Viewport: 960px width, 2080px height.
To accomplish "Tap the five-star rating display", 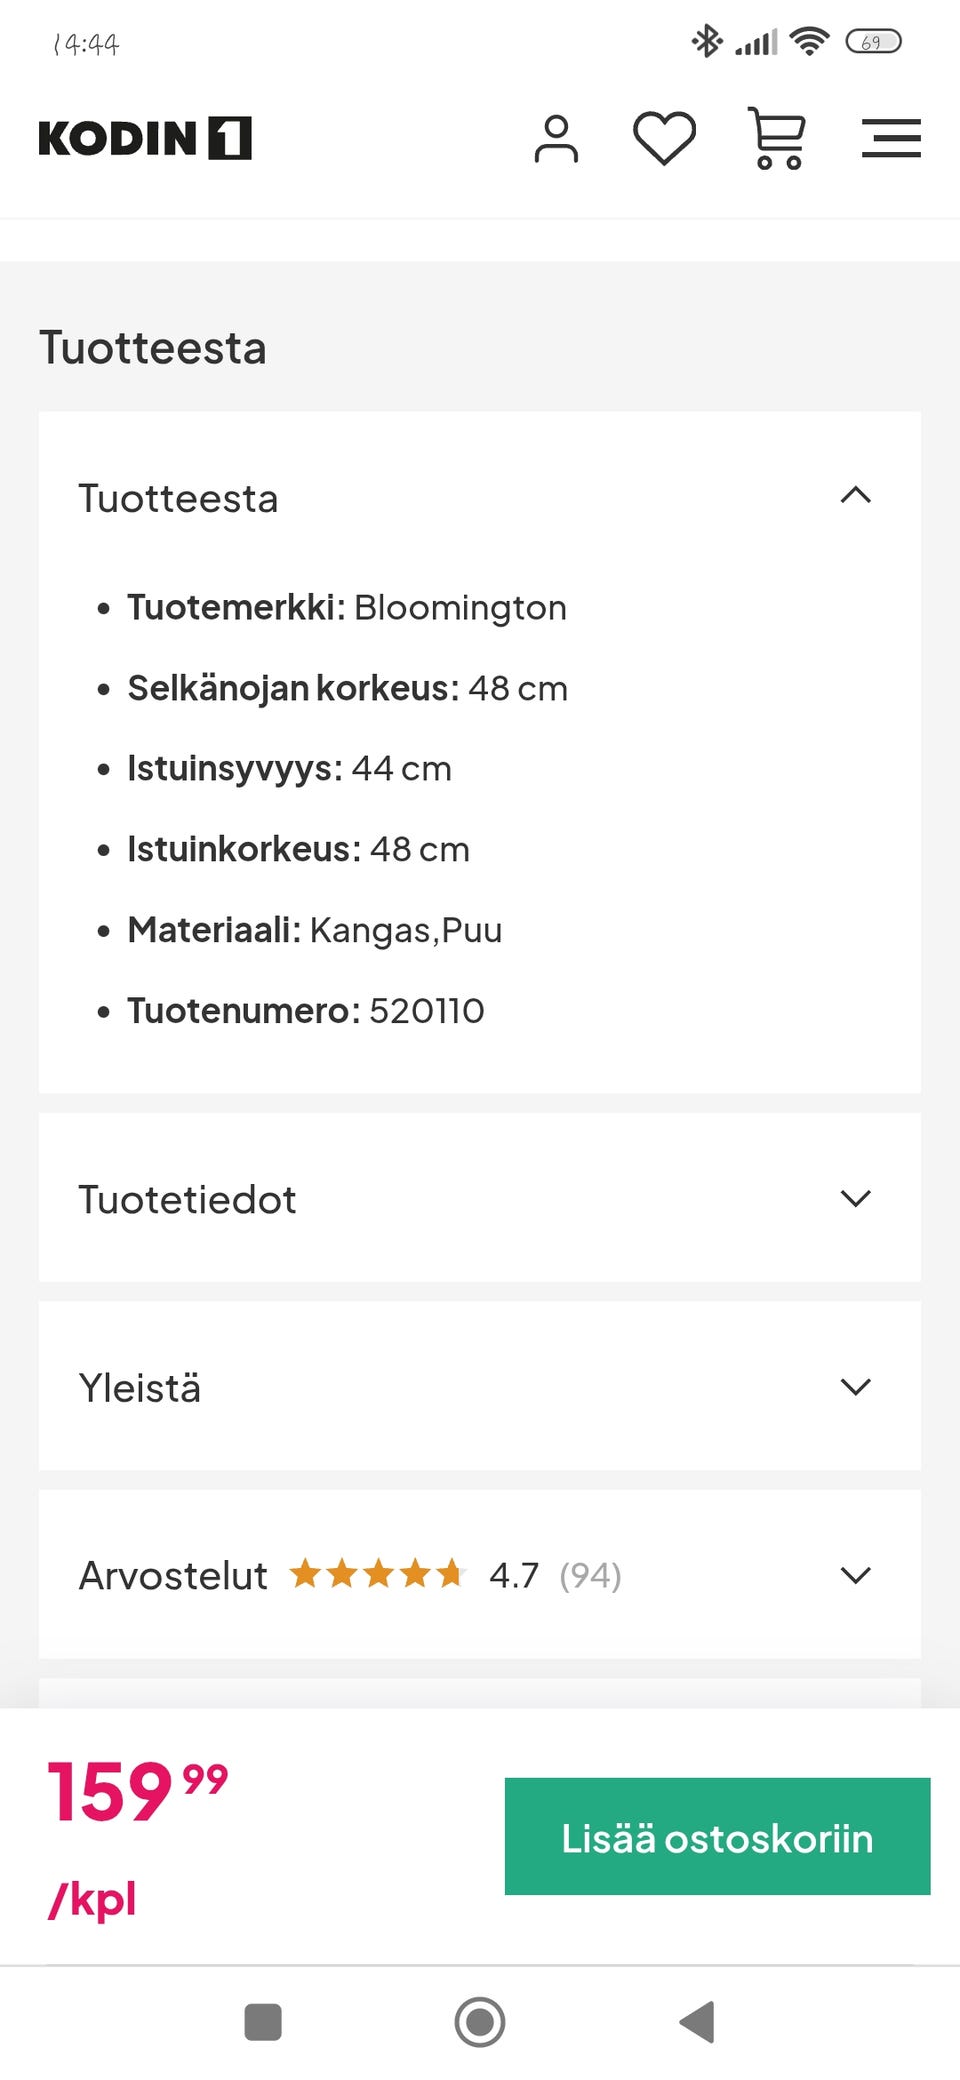I will (378, 1574).
